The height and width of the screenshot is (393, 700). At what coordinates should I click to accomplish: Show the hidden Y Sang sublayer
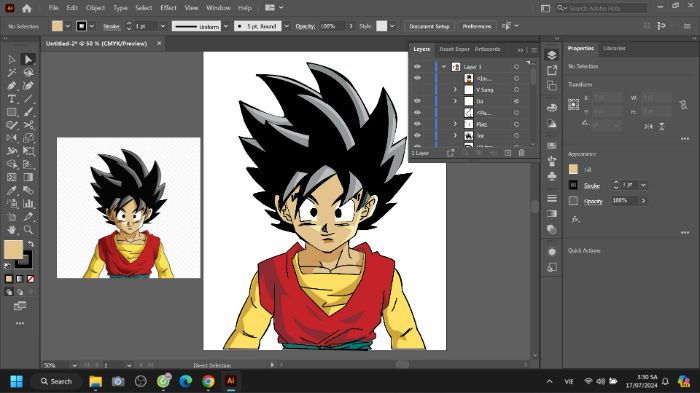point(417,90)
